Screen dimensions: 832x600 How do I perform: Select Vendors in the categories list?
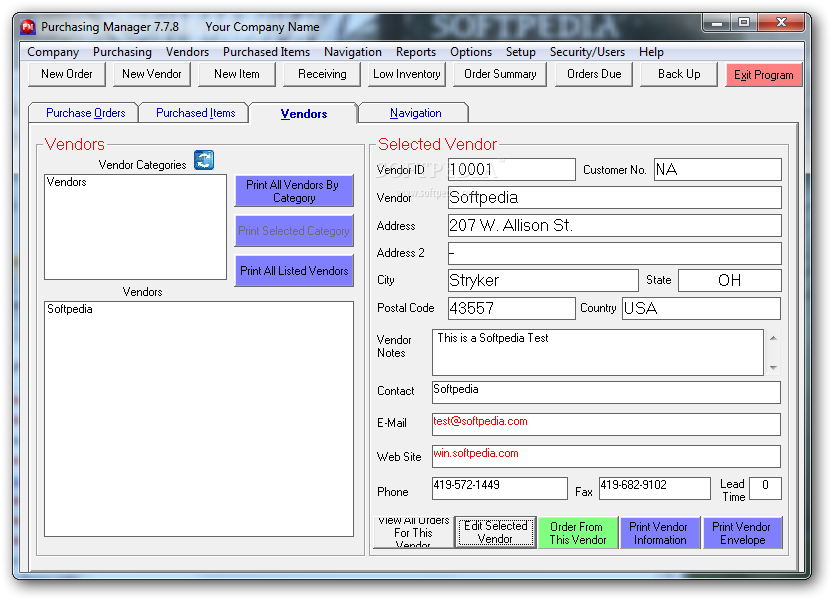point(135,182)
